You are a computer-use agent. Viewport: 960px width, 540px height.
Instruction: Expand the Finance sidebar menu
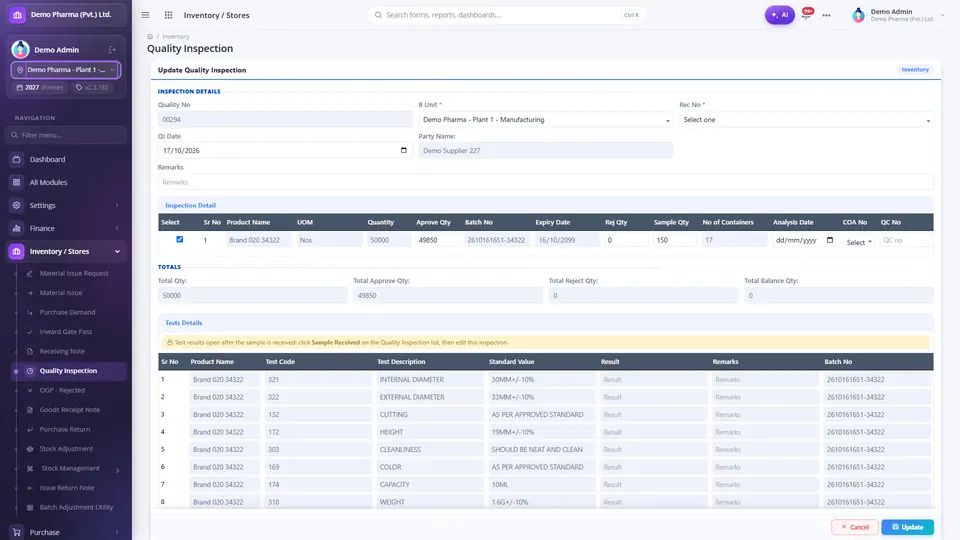click(x=66, y=228)
